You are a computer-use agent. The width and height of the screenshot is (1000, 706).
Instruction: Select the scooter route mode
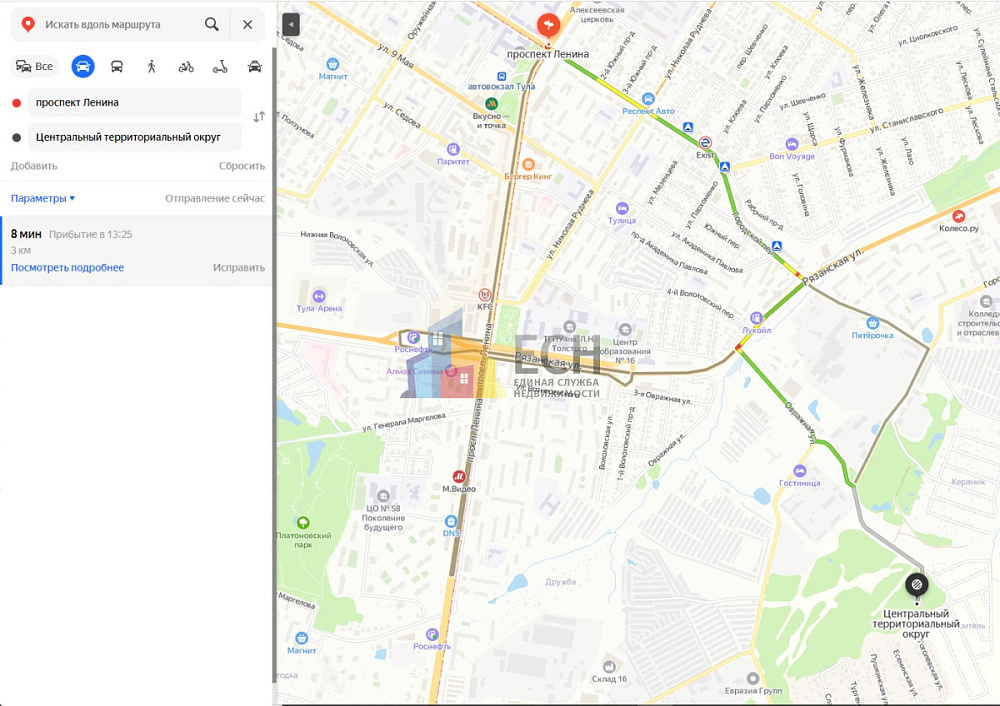[220, 67]
